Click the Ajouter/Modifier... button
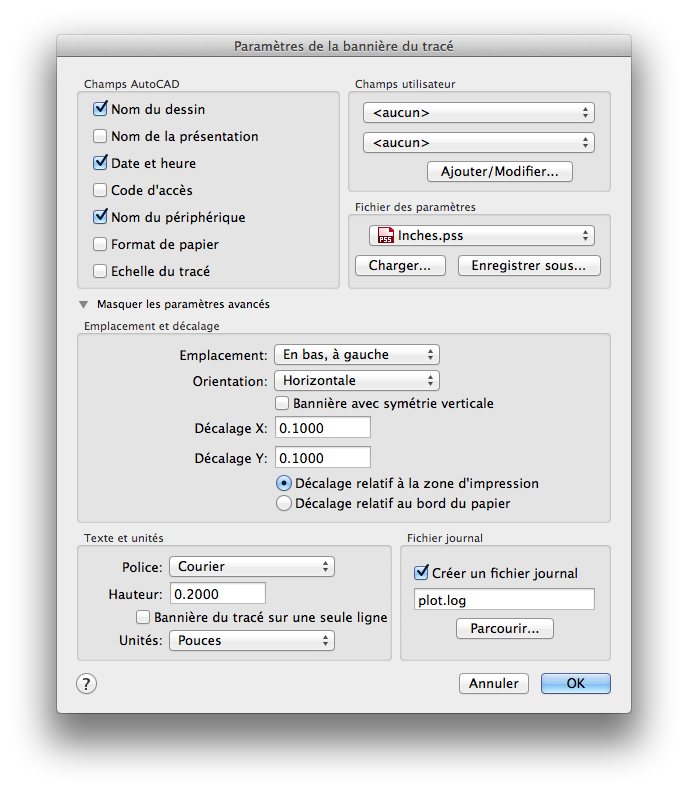 500,172
